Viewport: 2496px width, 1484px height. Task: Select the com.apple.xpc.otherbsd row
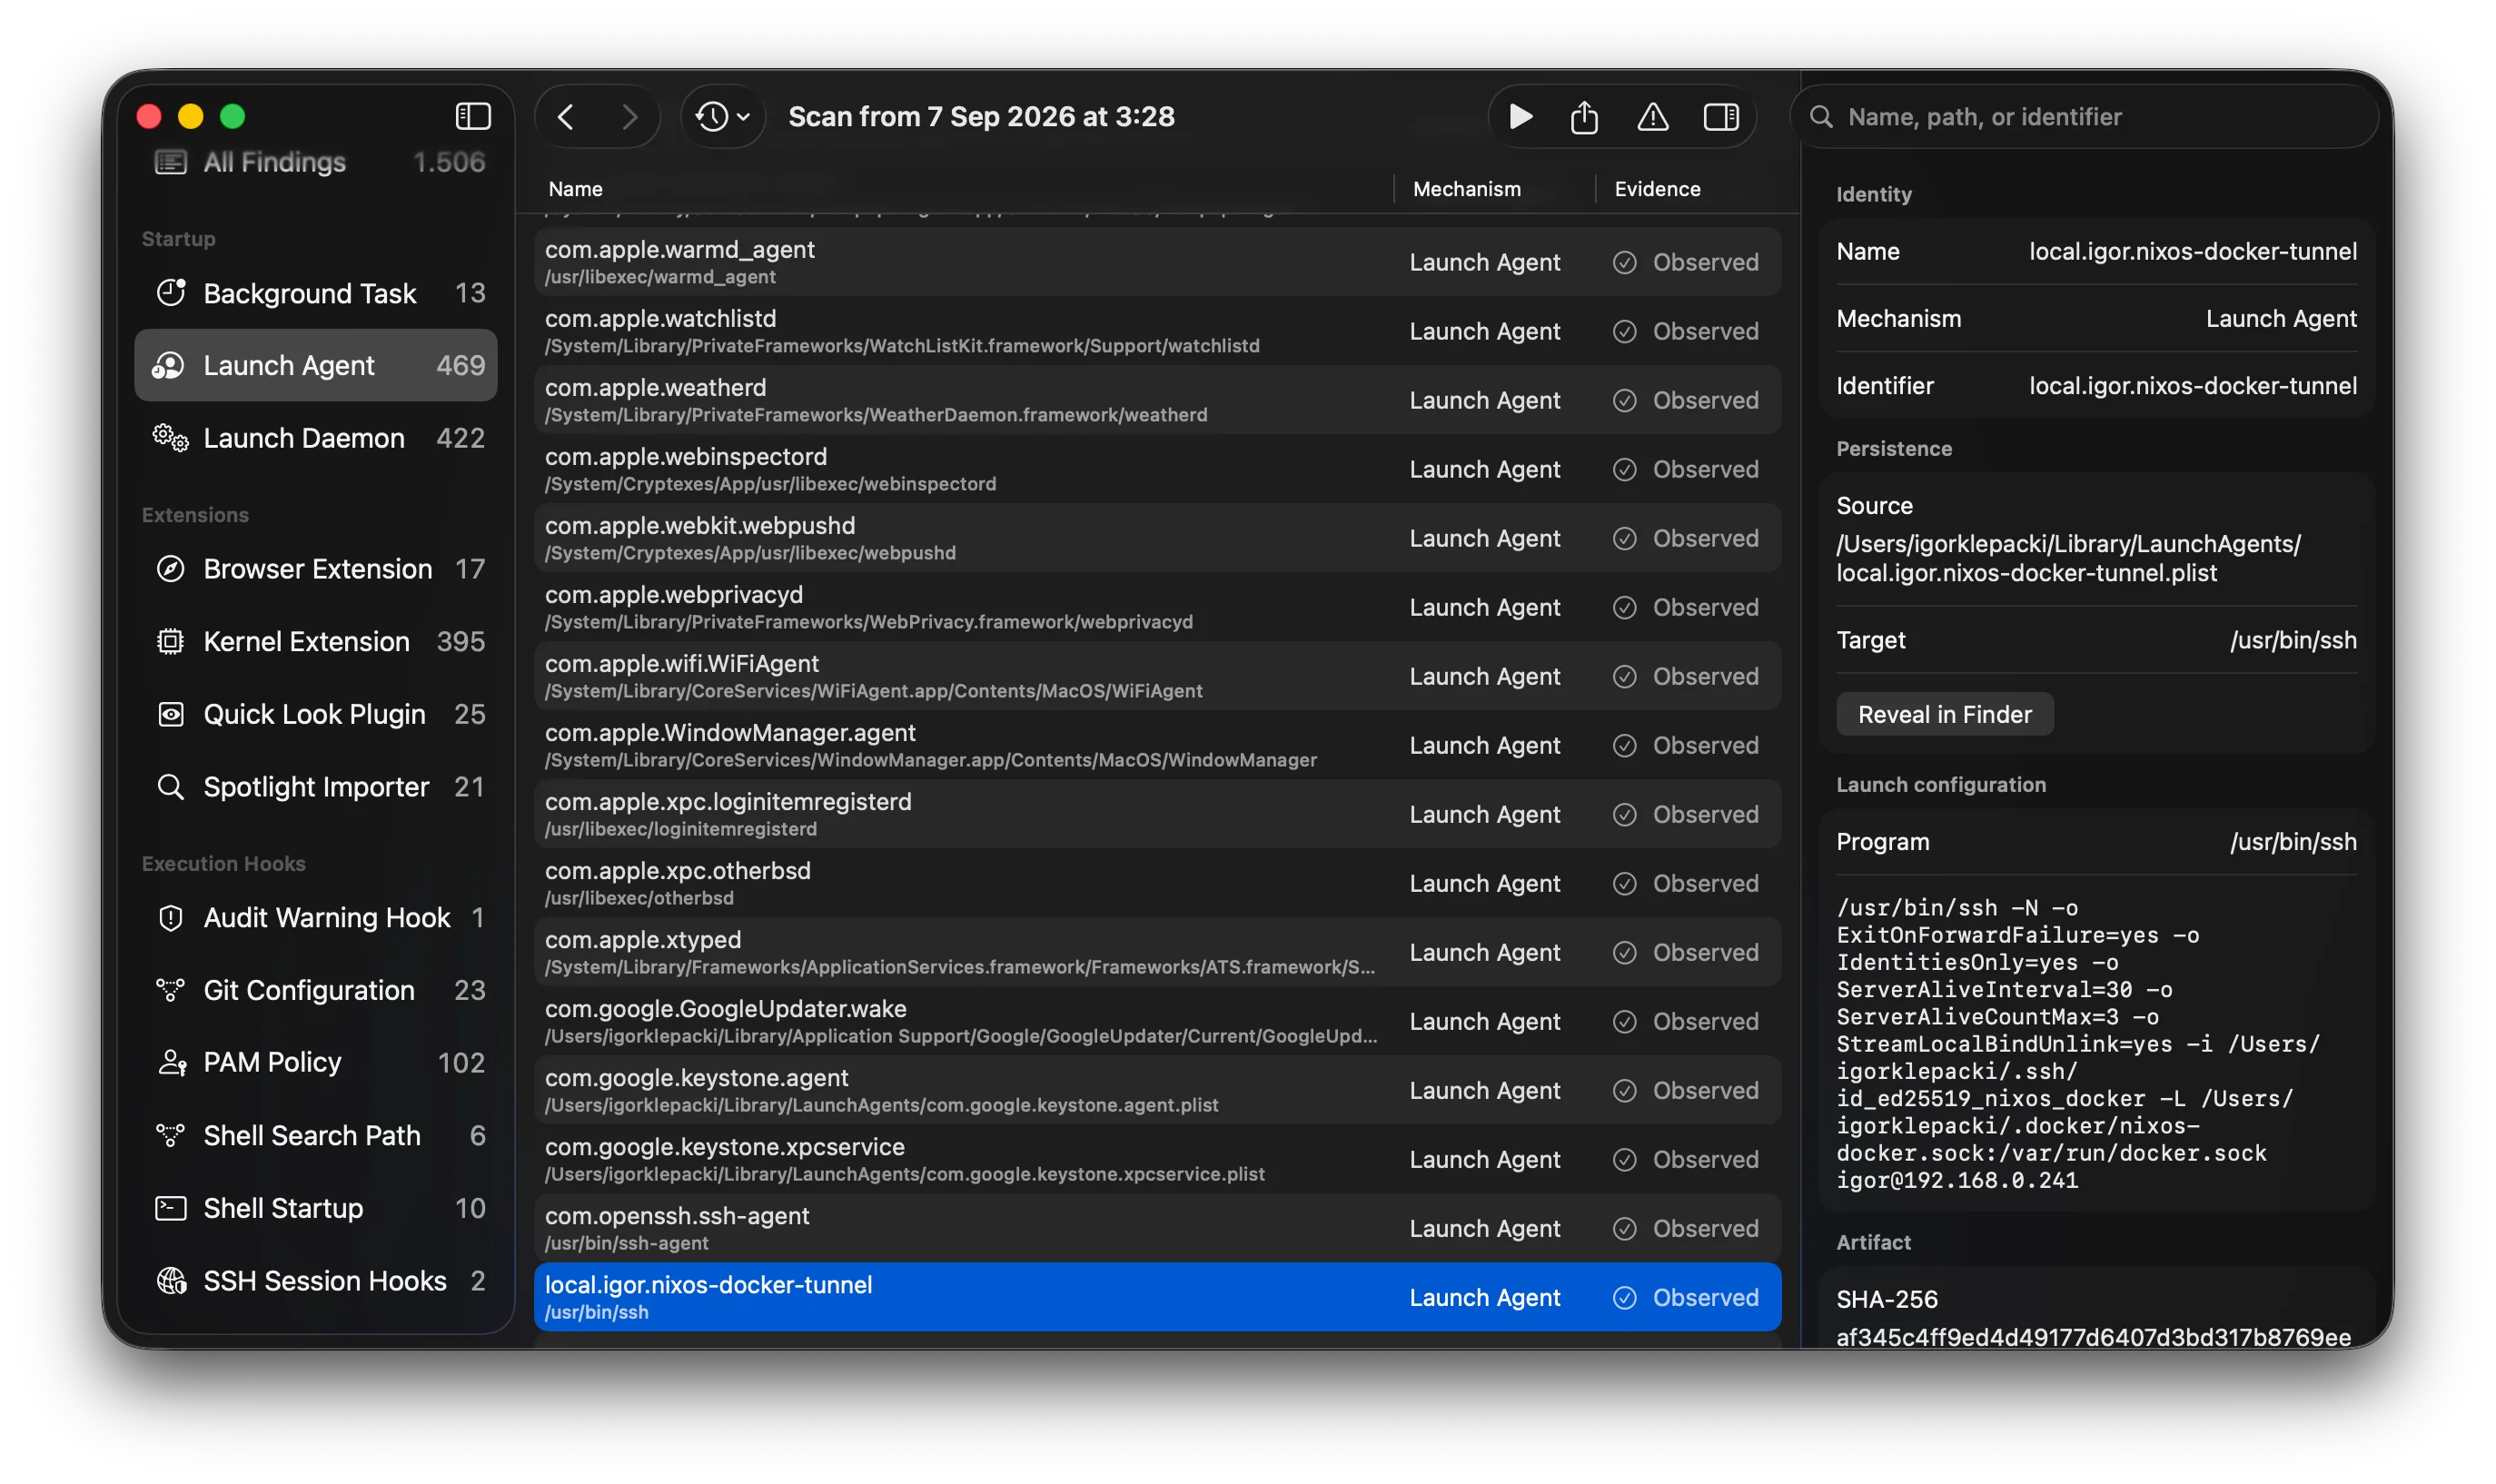click(1157, 883)
